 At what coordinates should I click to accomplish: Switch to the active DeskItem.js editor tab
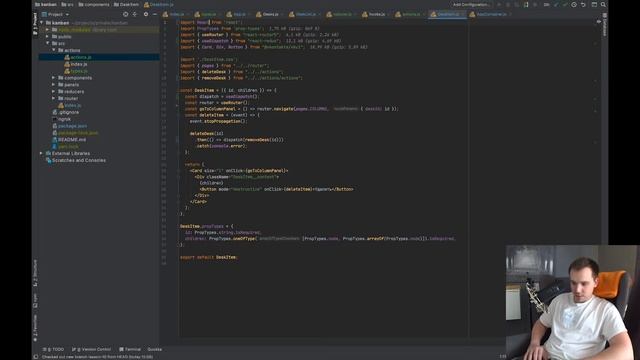[x=447, y=14]
